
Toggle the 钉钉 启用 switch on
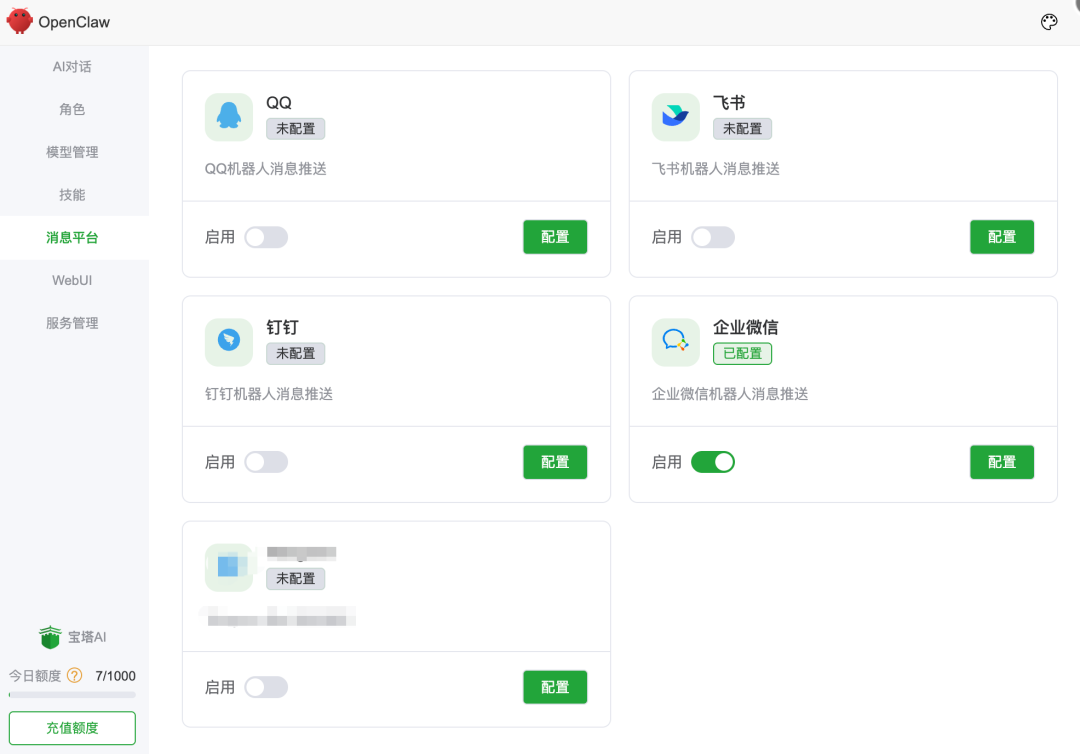tap(264, 461)
